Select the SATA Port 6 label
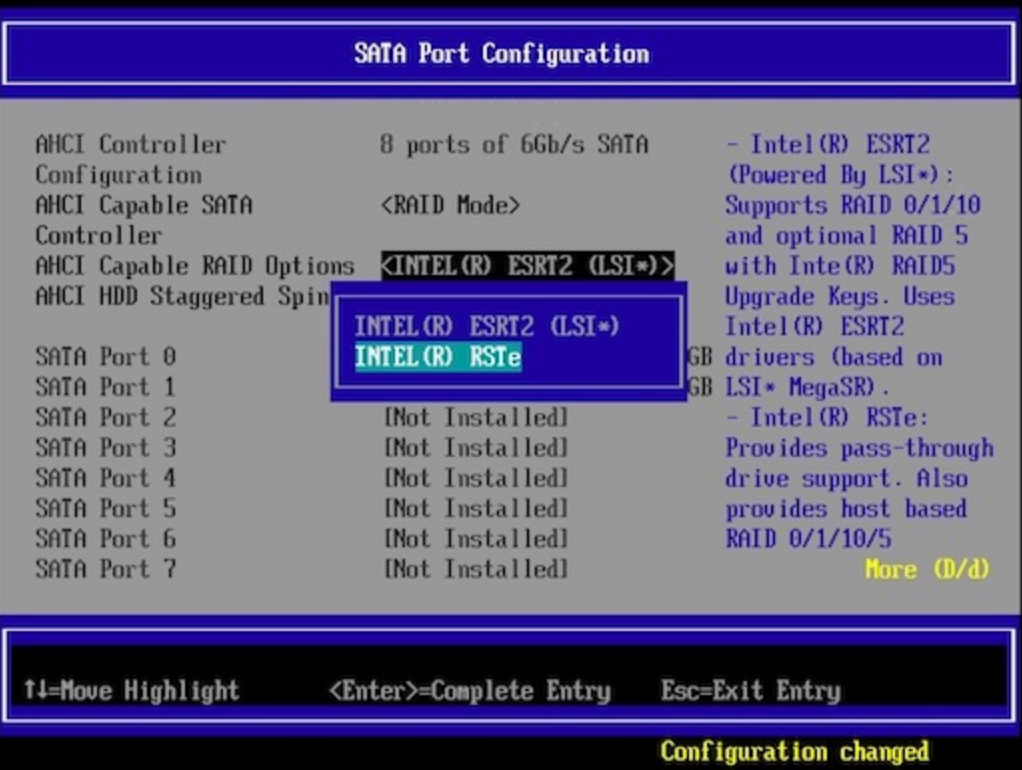 coord(105,538)
